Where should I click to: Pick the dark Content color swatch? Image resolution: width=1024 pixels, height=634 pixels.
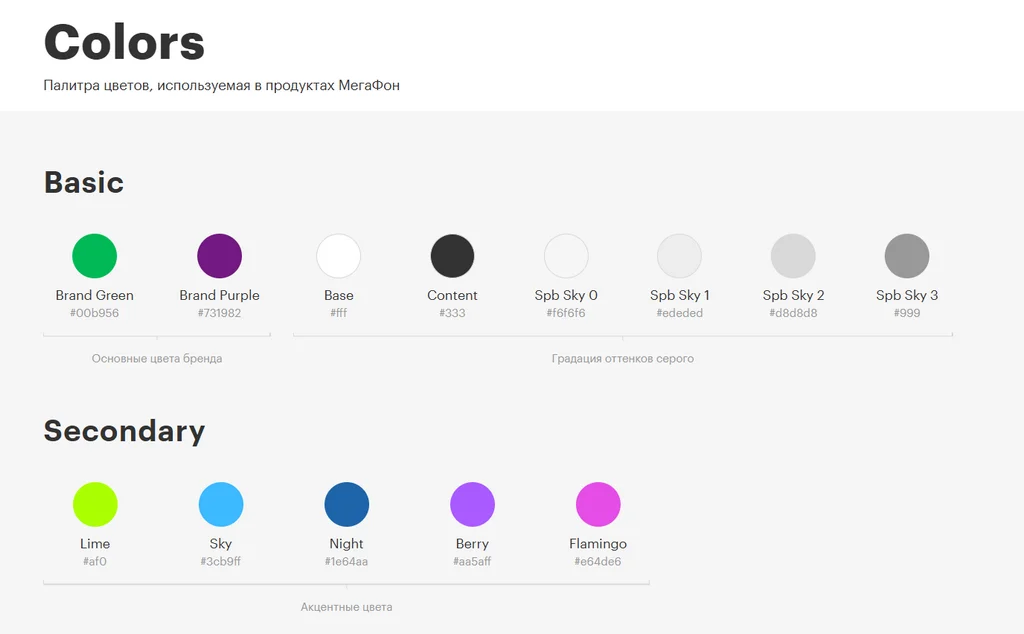pyautogui.click(x=452, y=256)
